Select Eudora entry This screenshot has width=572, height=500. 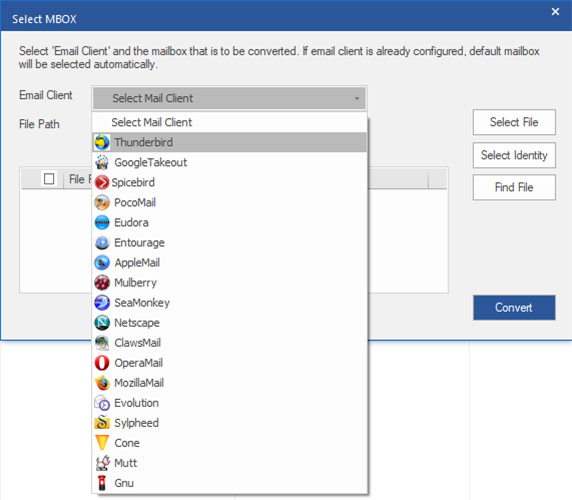(229, 222)
